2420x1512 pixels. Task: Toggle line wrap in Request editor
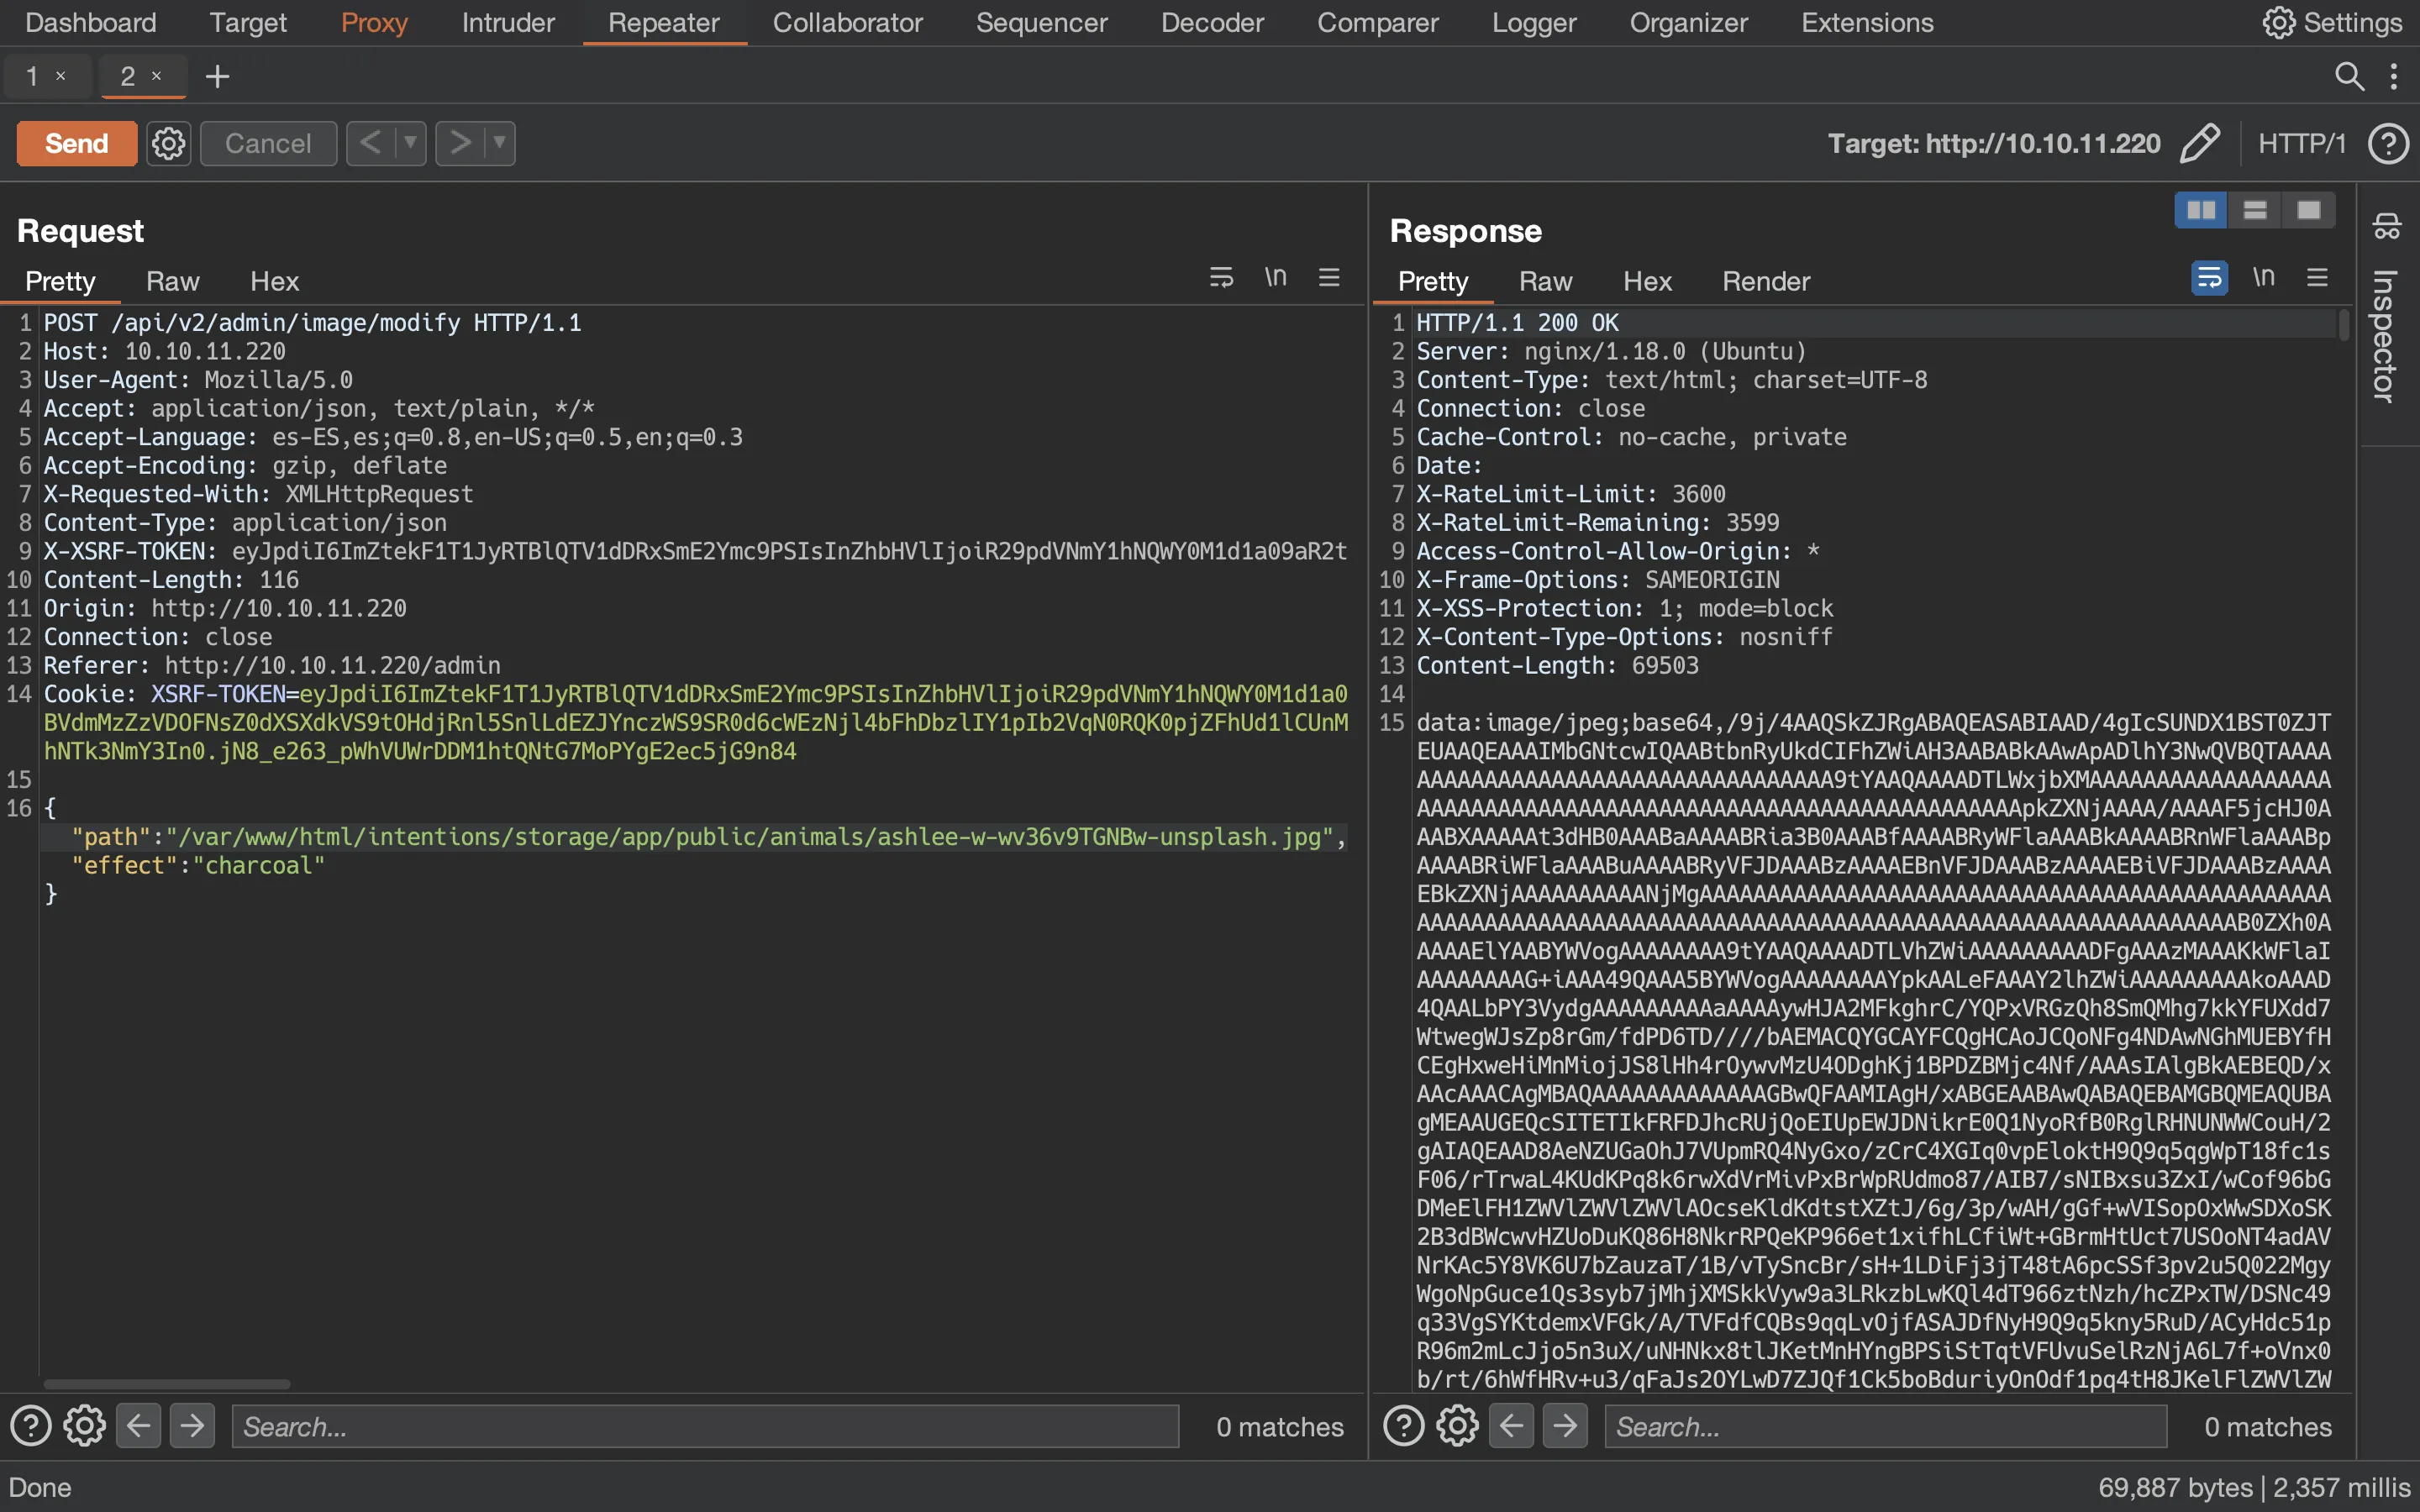click(1221, 278)
